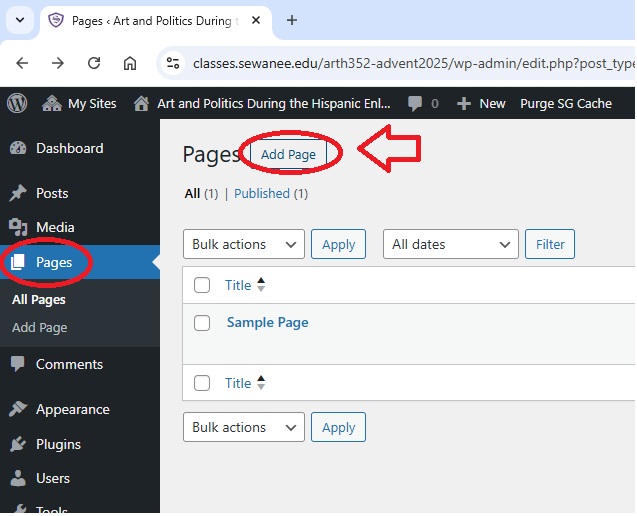Open Plugins from the sidebar
Image resolution: width=637 pixels, height=516 pixels.
(x=58, y=444)
